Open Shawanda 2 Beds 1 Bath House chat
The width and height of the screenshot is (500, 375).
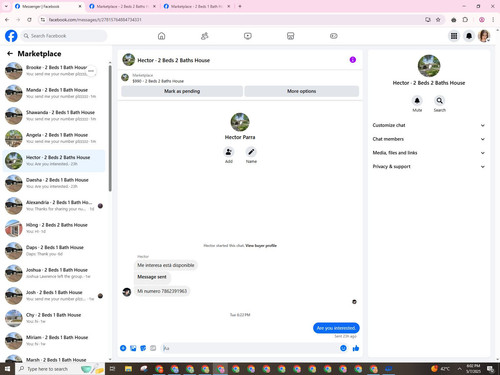coord(54,116)
